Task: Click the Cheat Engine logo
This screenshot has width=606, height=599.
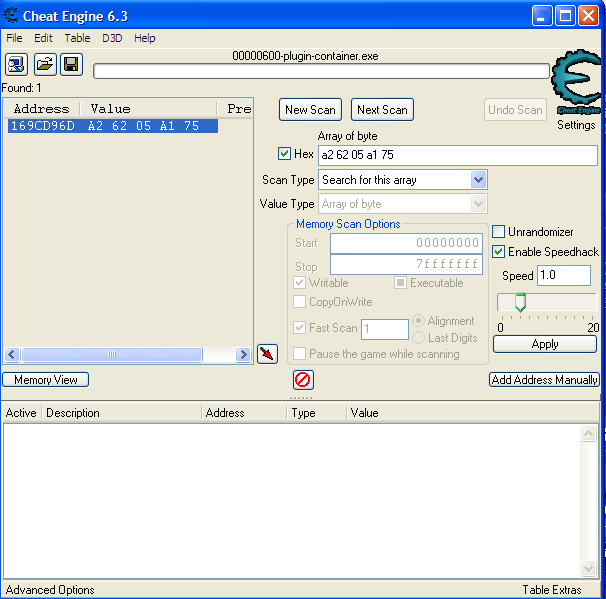Action: coord(577,82)
